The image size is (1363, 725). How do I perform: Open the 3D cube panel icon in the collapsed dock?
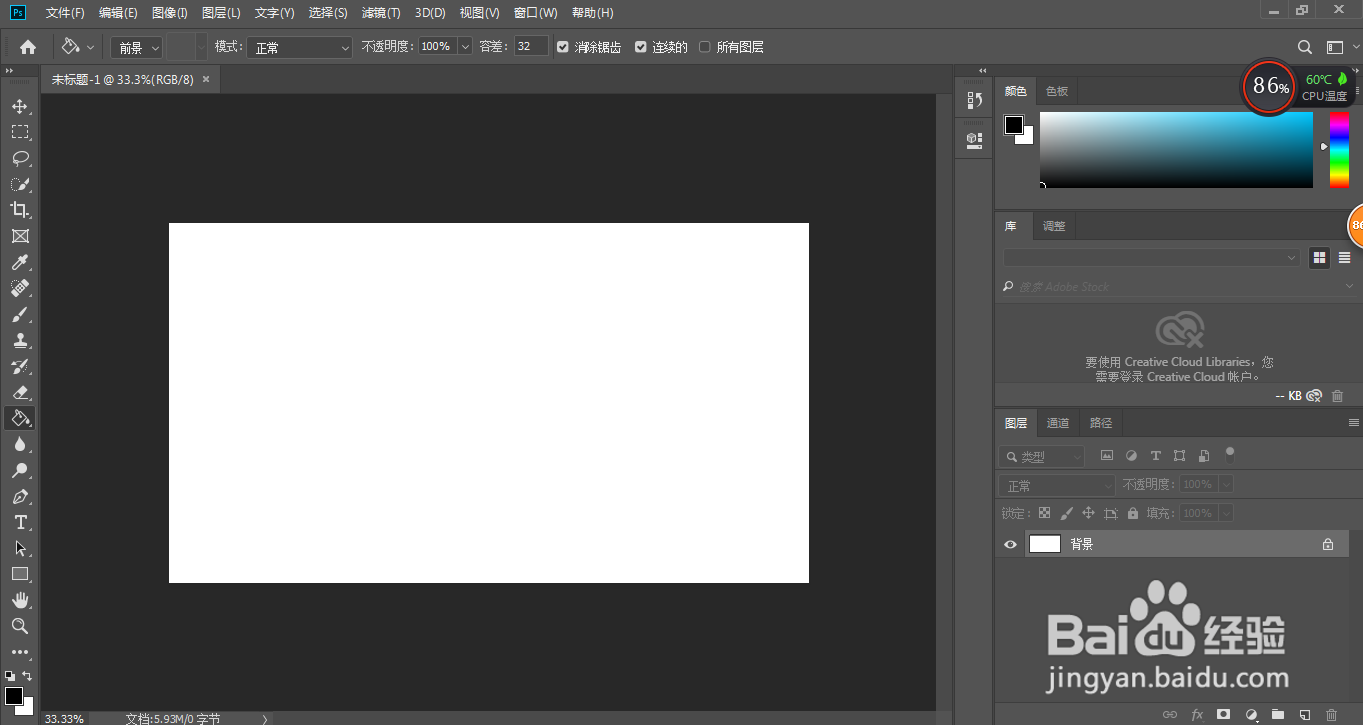tap(974, 140)
